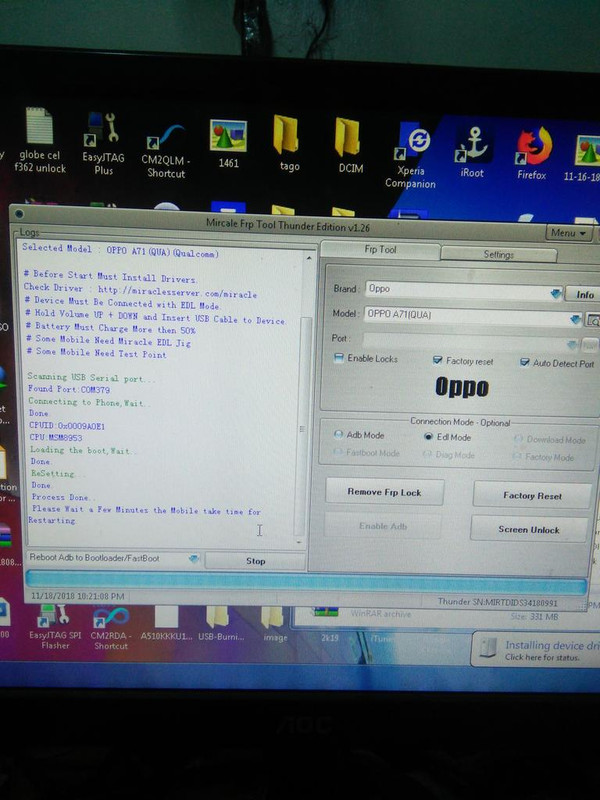Click 'Click here for status' in notification

point(542,657)
